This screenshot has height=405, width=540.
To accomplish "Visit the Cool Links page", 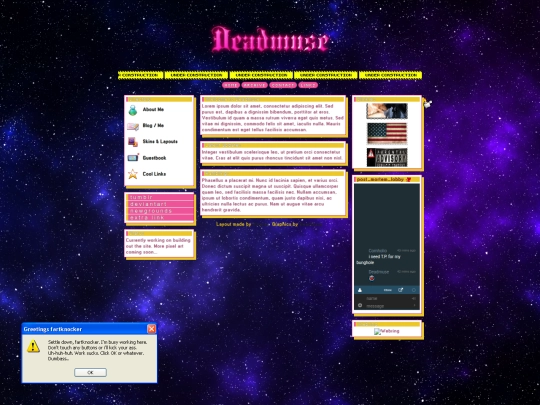I will tap(154, 174).
